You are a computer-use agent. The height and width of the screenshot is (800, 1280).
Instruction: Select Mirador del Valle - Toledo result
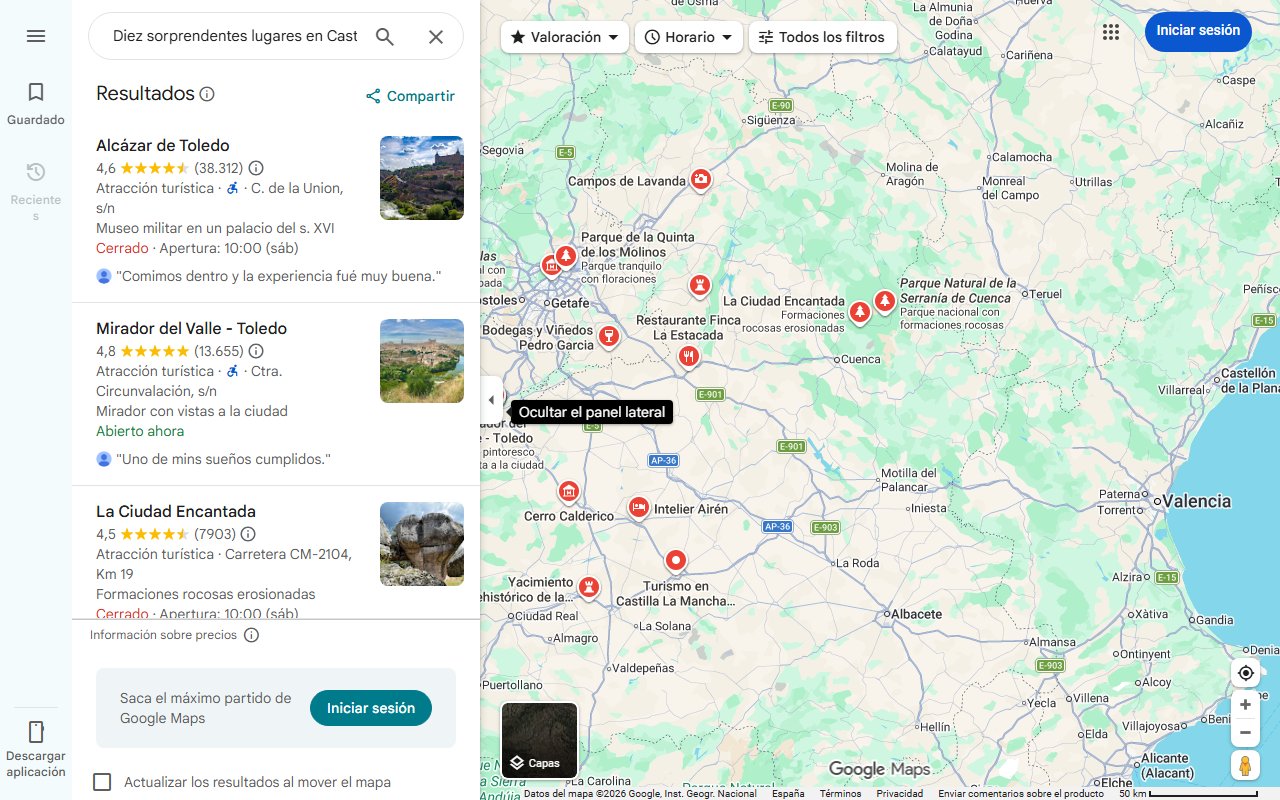click(x=191, y=329)
